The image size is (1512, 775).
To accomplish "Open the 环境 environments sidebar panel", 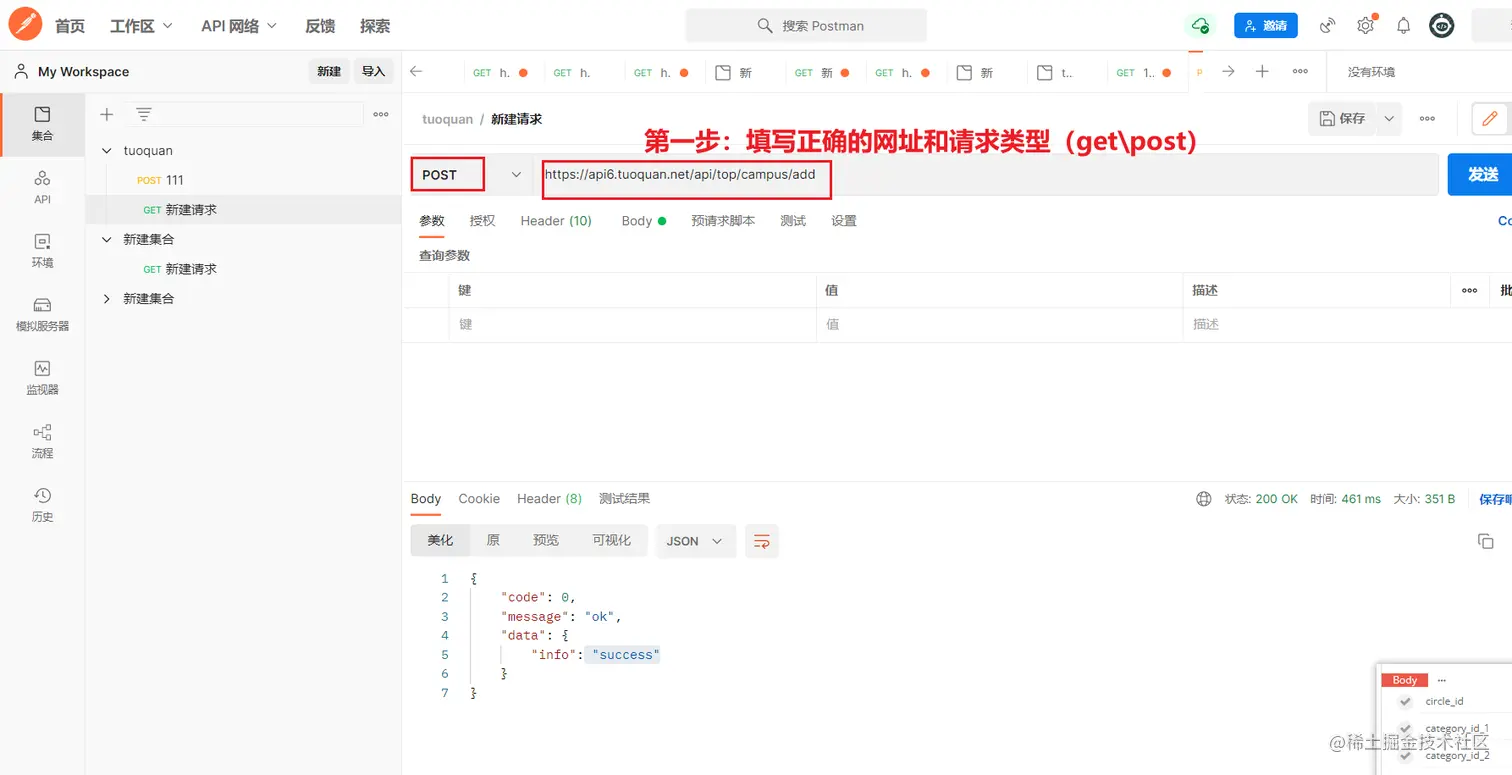I will click(x=42, y=251).
